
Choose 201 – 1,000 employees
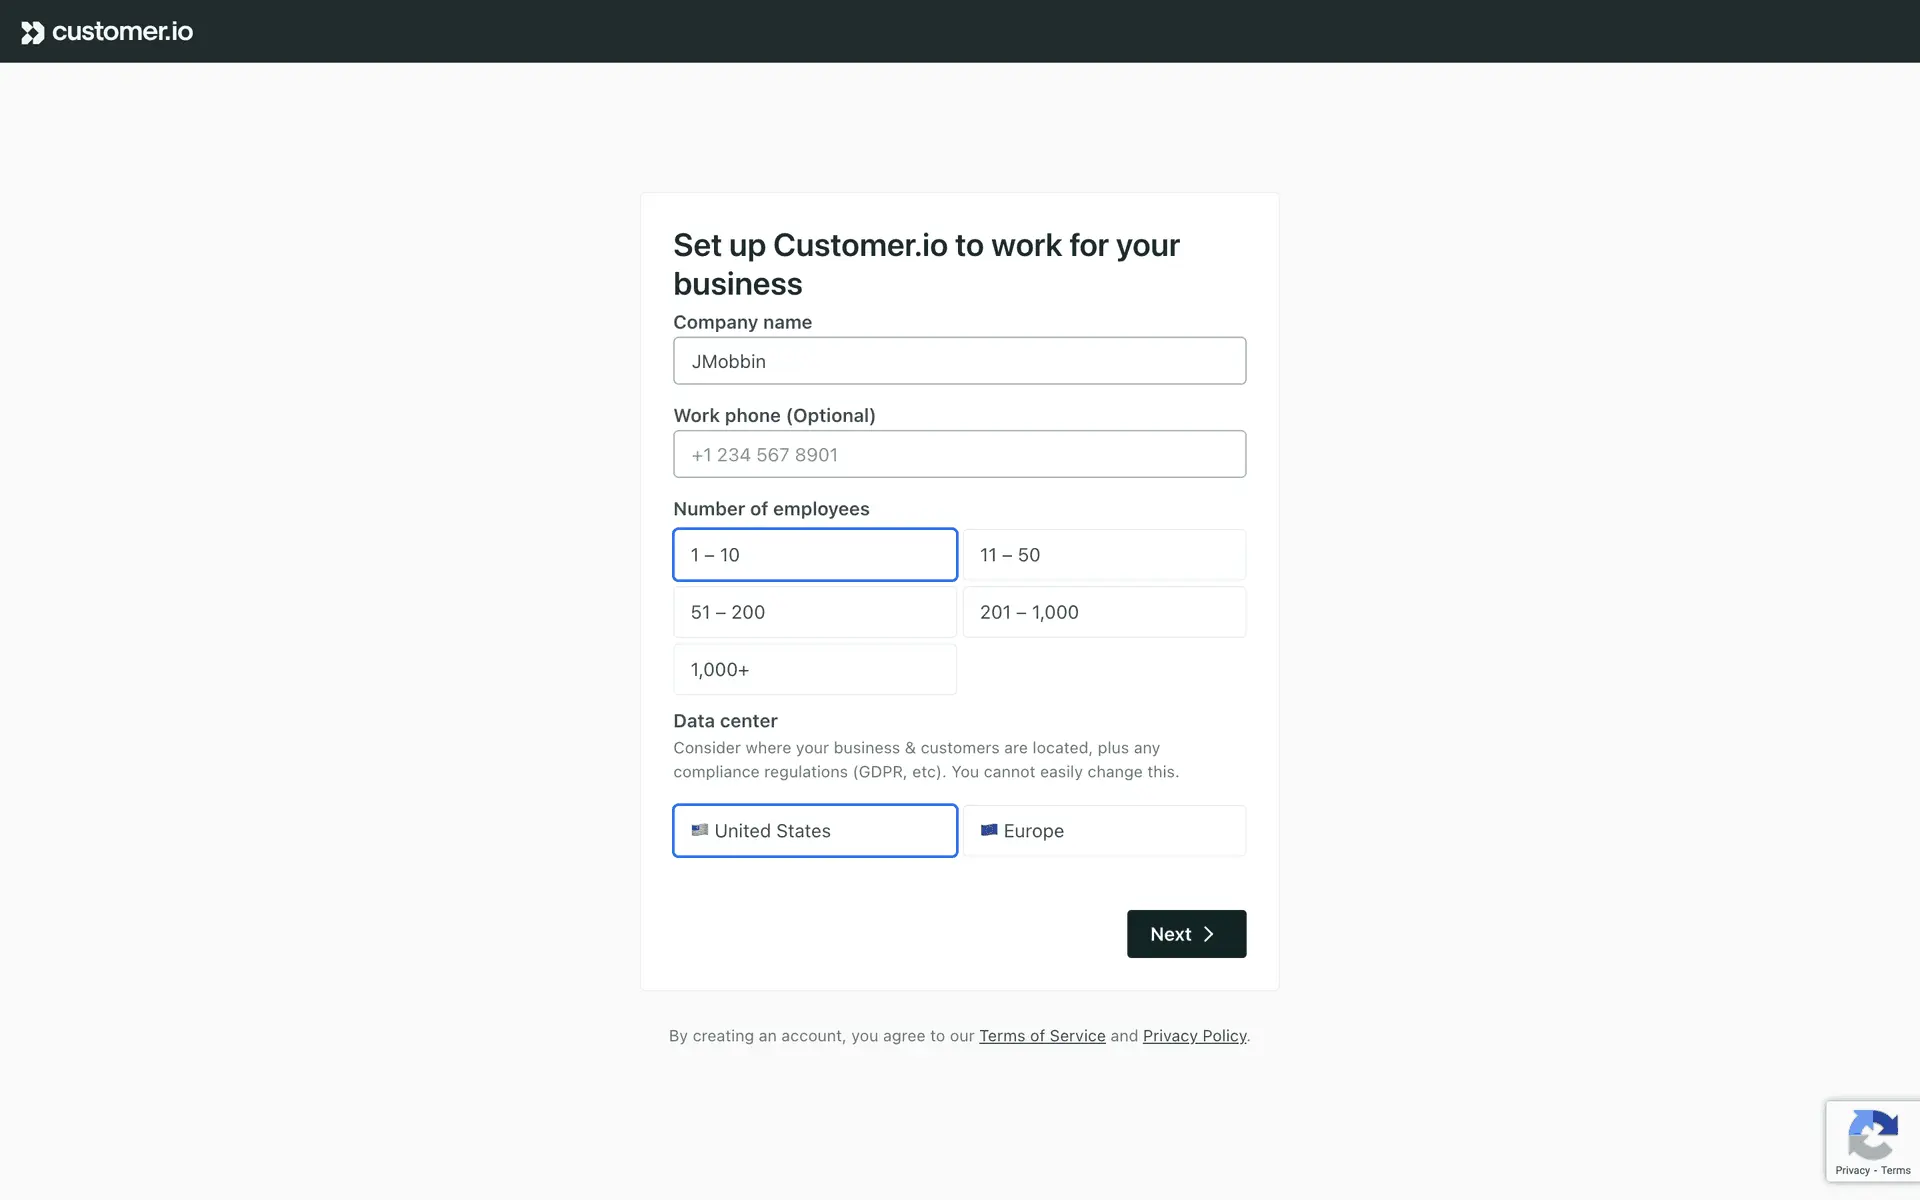click(1104, 612)
